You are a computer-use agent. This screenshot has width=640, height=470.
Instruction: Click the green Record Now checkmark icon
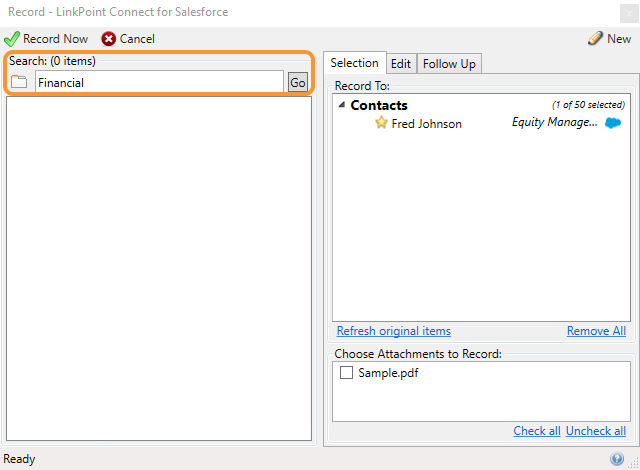pyautogui.click(x=11, y=39)
